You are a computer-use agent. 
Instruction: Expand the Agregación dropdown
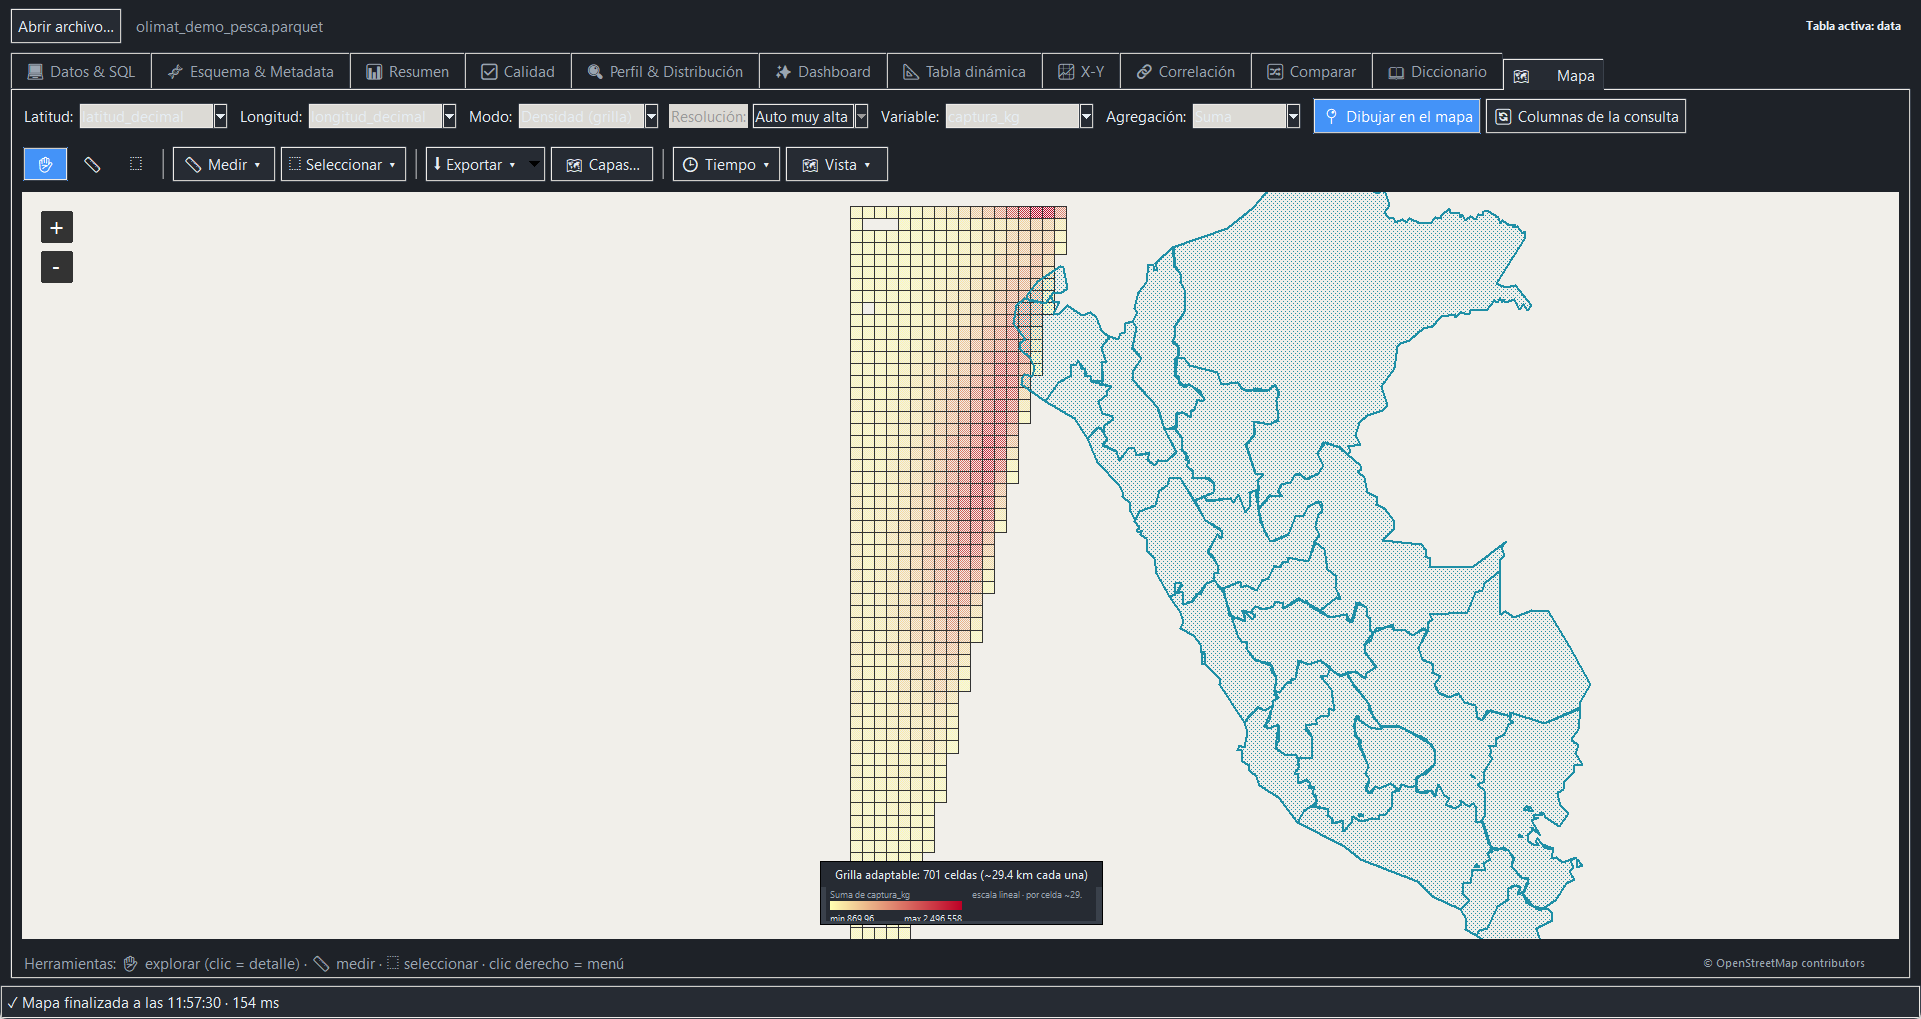click(1294, 116)
